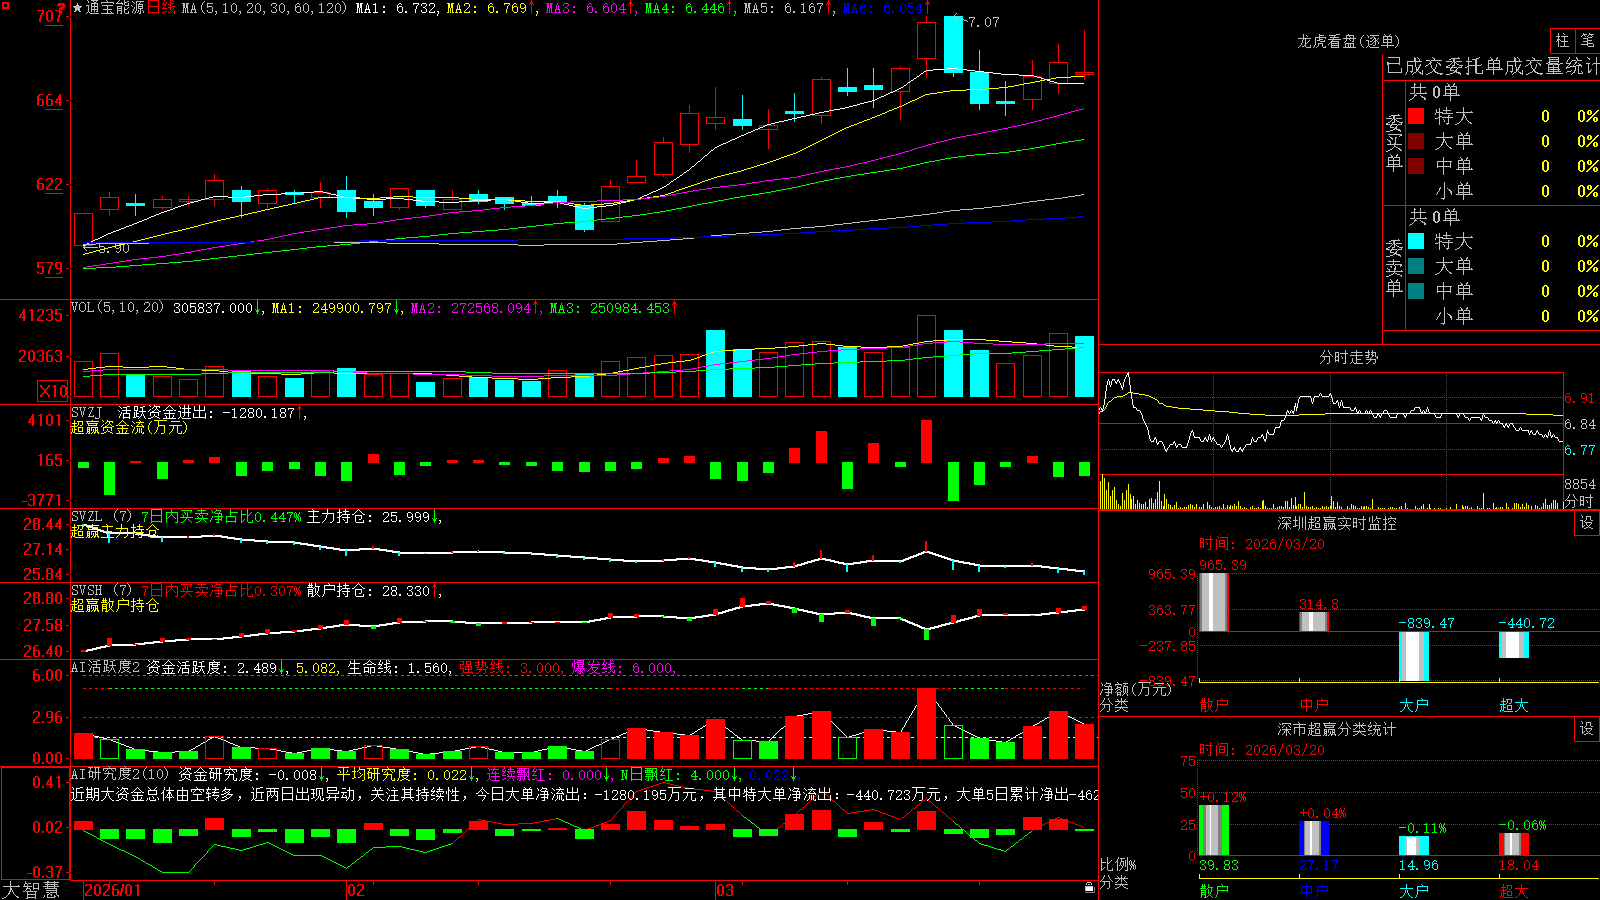Click the 小单 row under 委卖单

click(1503, 316)
